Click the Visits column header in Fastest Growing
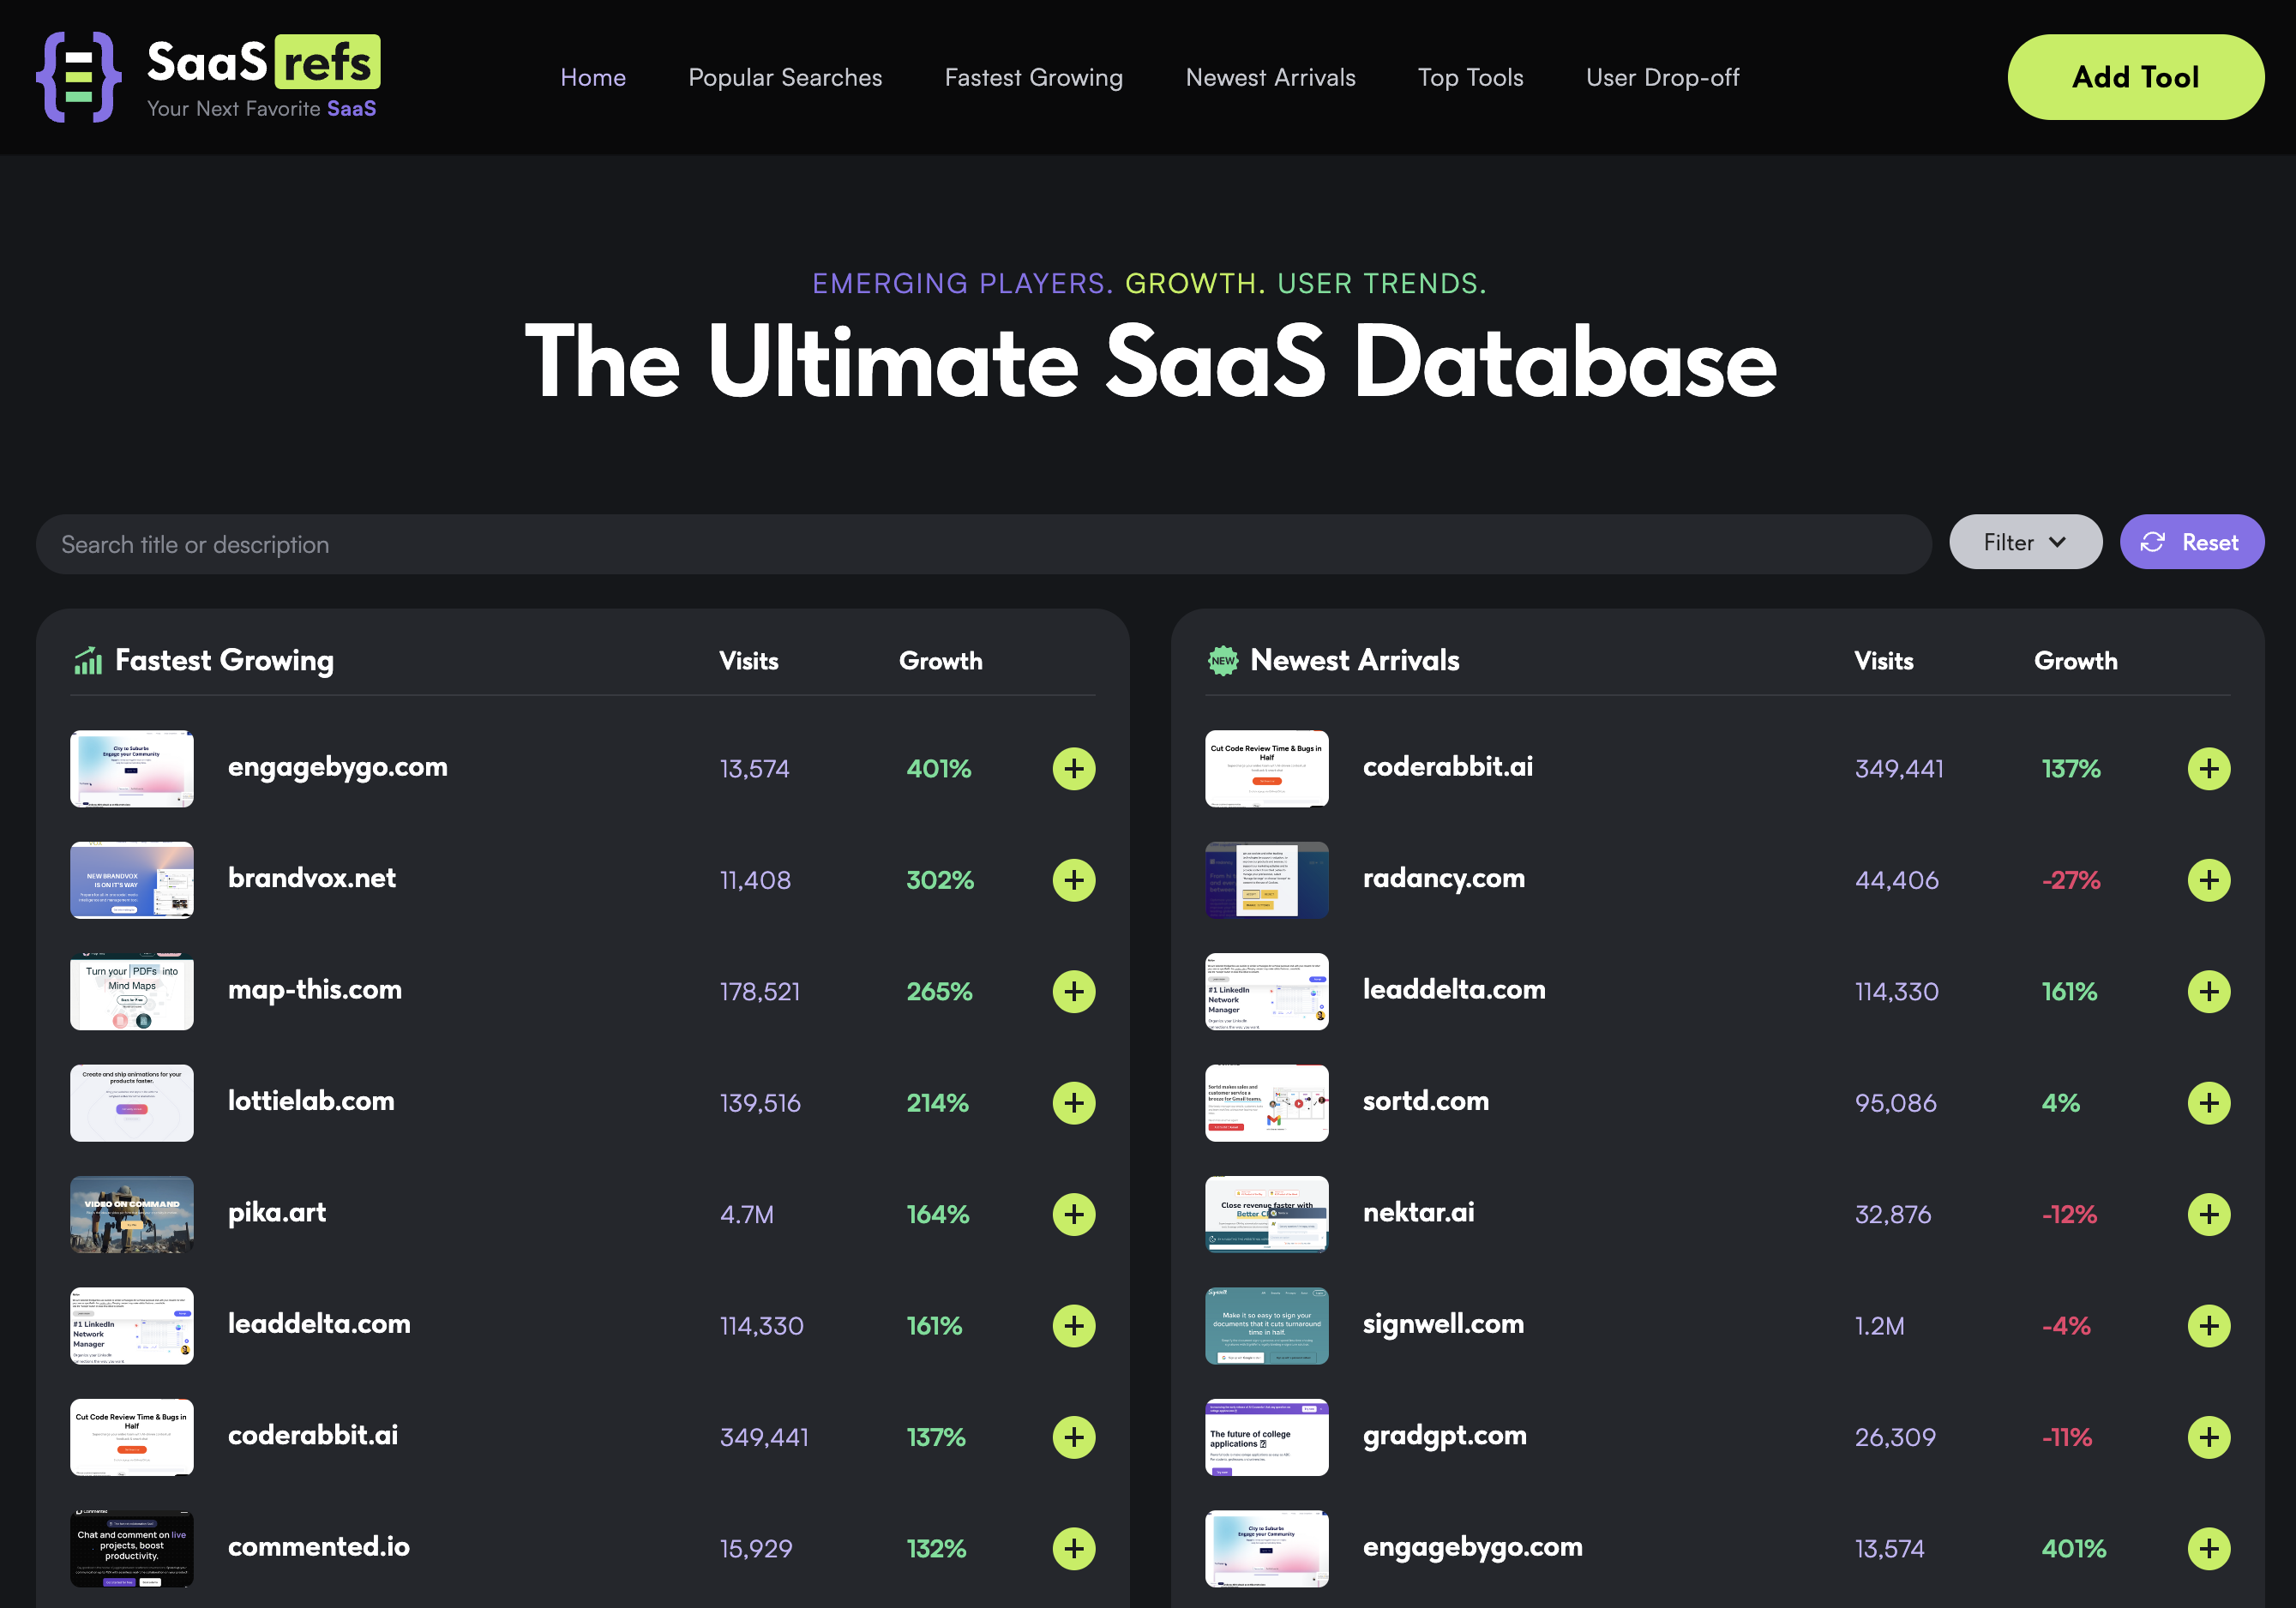The image size is (2296, 1608). pyautogui.click(x=749, y=661)
